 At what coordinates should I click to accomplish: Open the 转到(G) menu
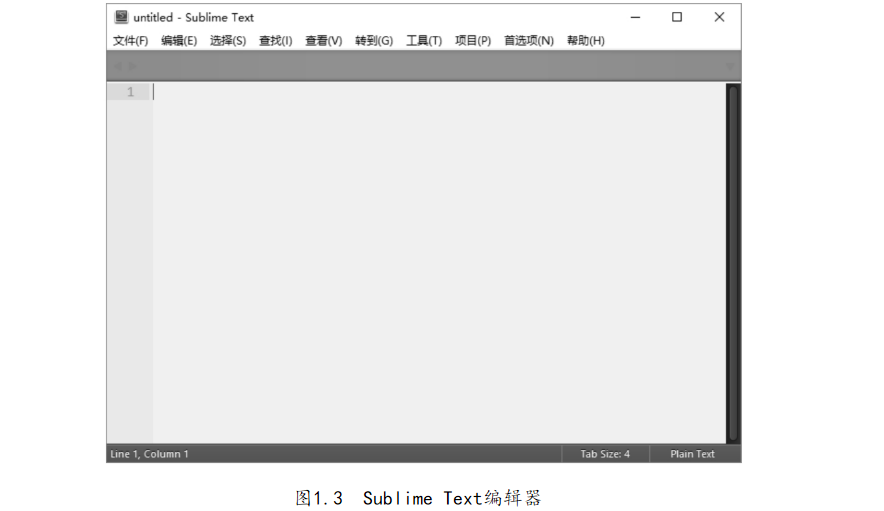374,41
